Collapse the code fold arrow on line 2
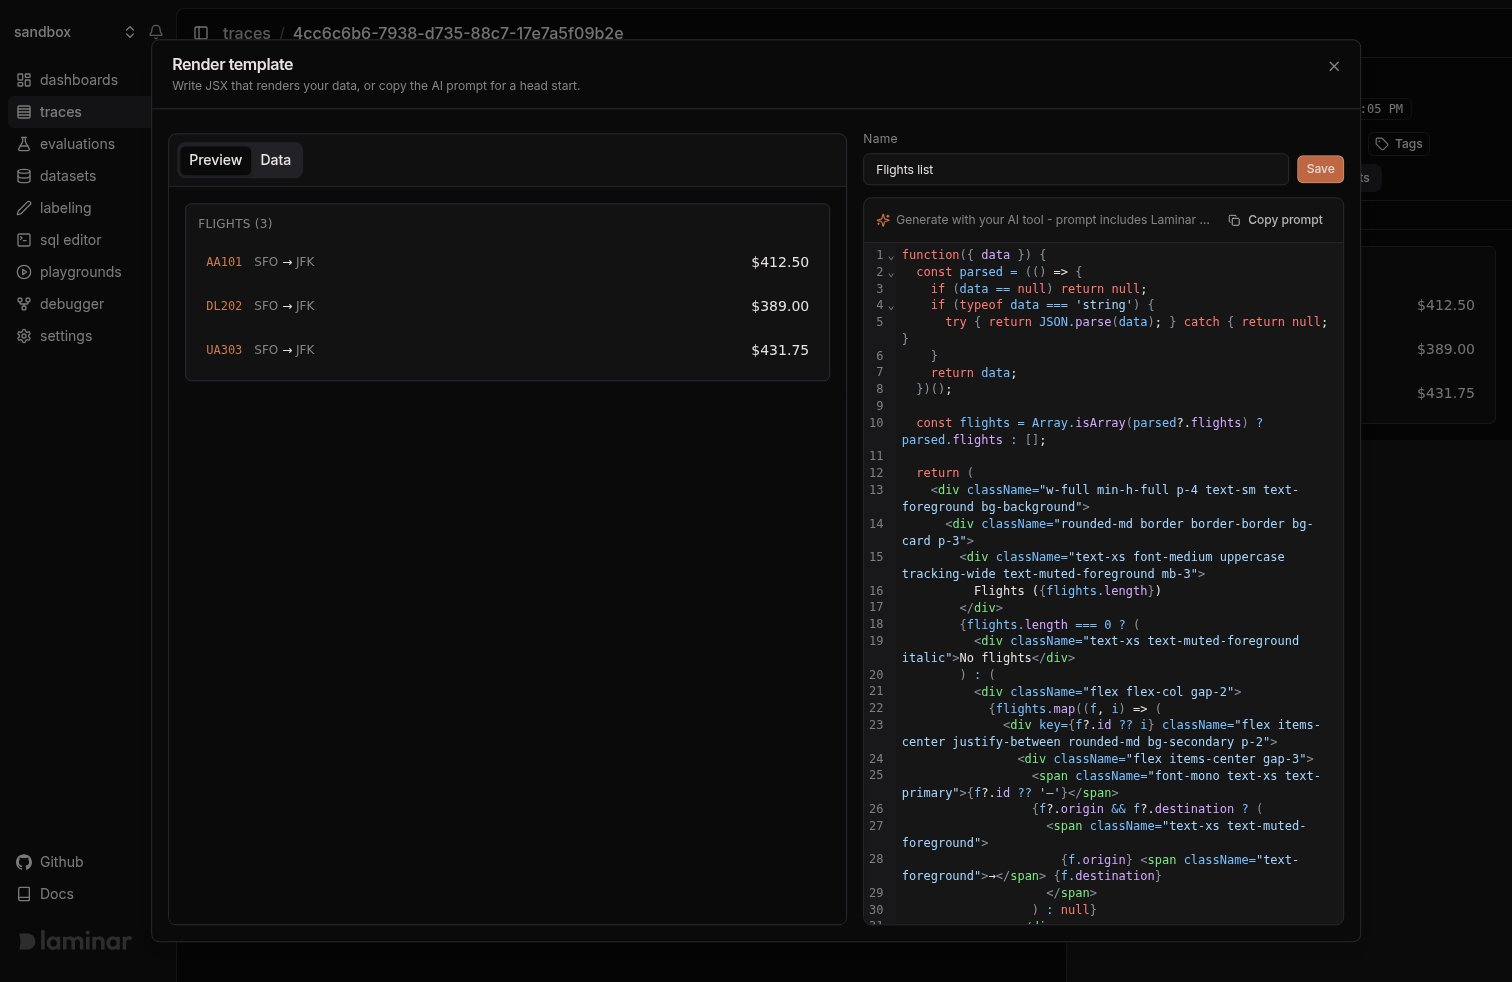 pyautogui.click(x=891, y=273)
